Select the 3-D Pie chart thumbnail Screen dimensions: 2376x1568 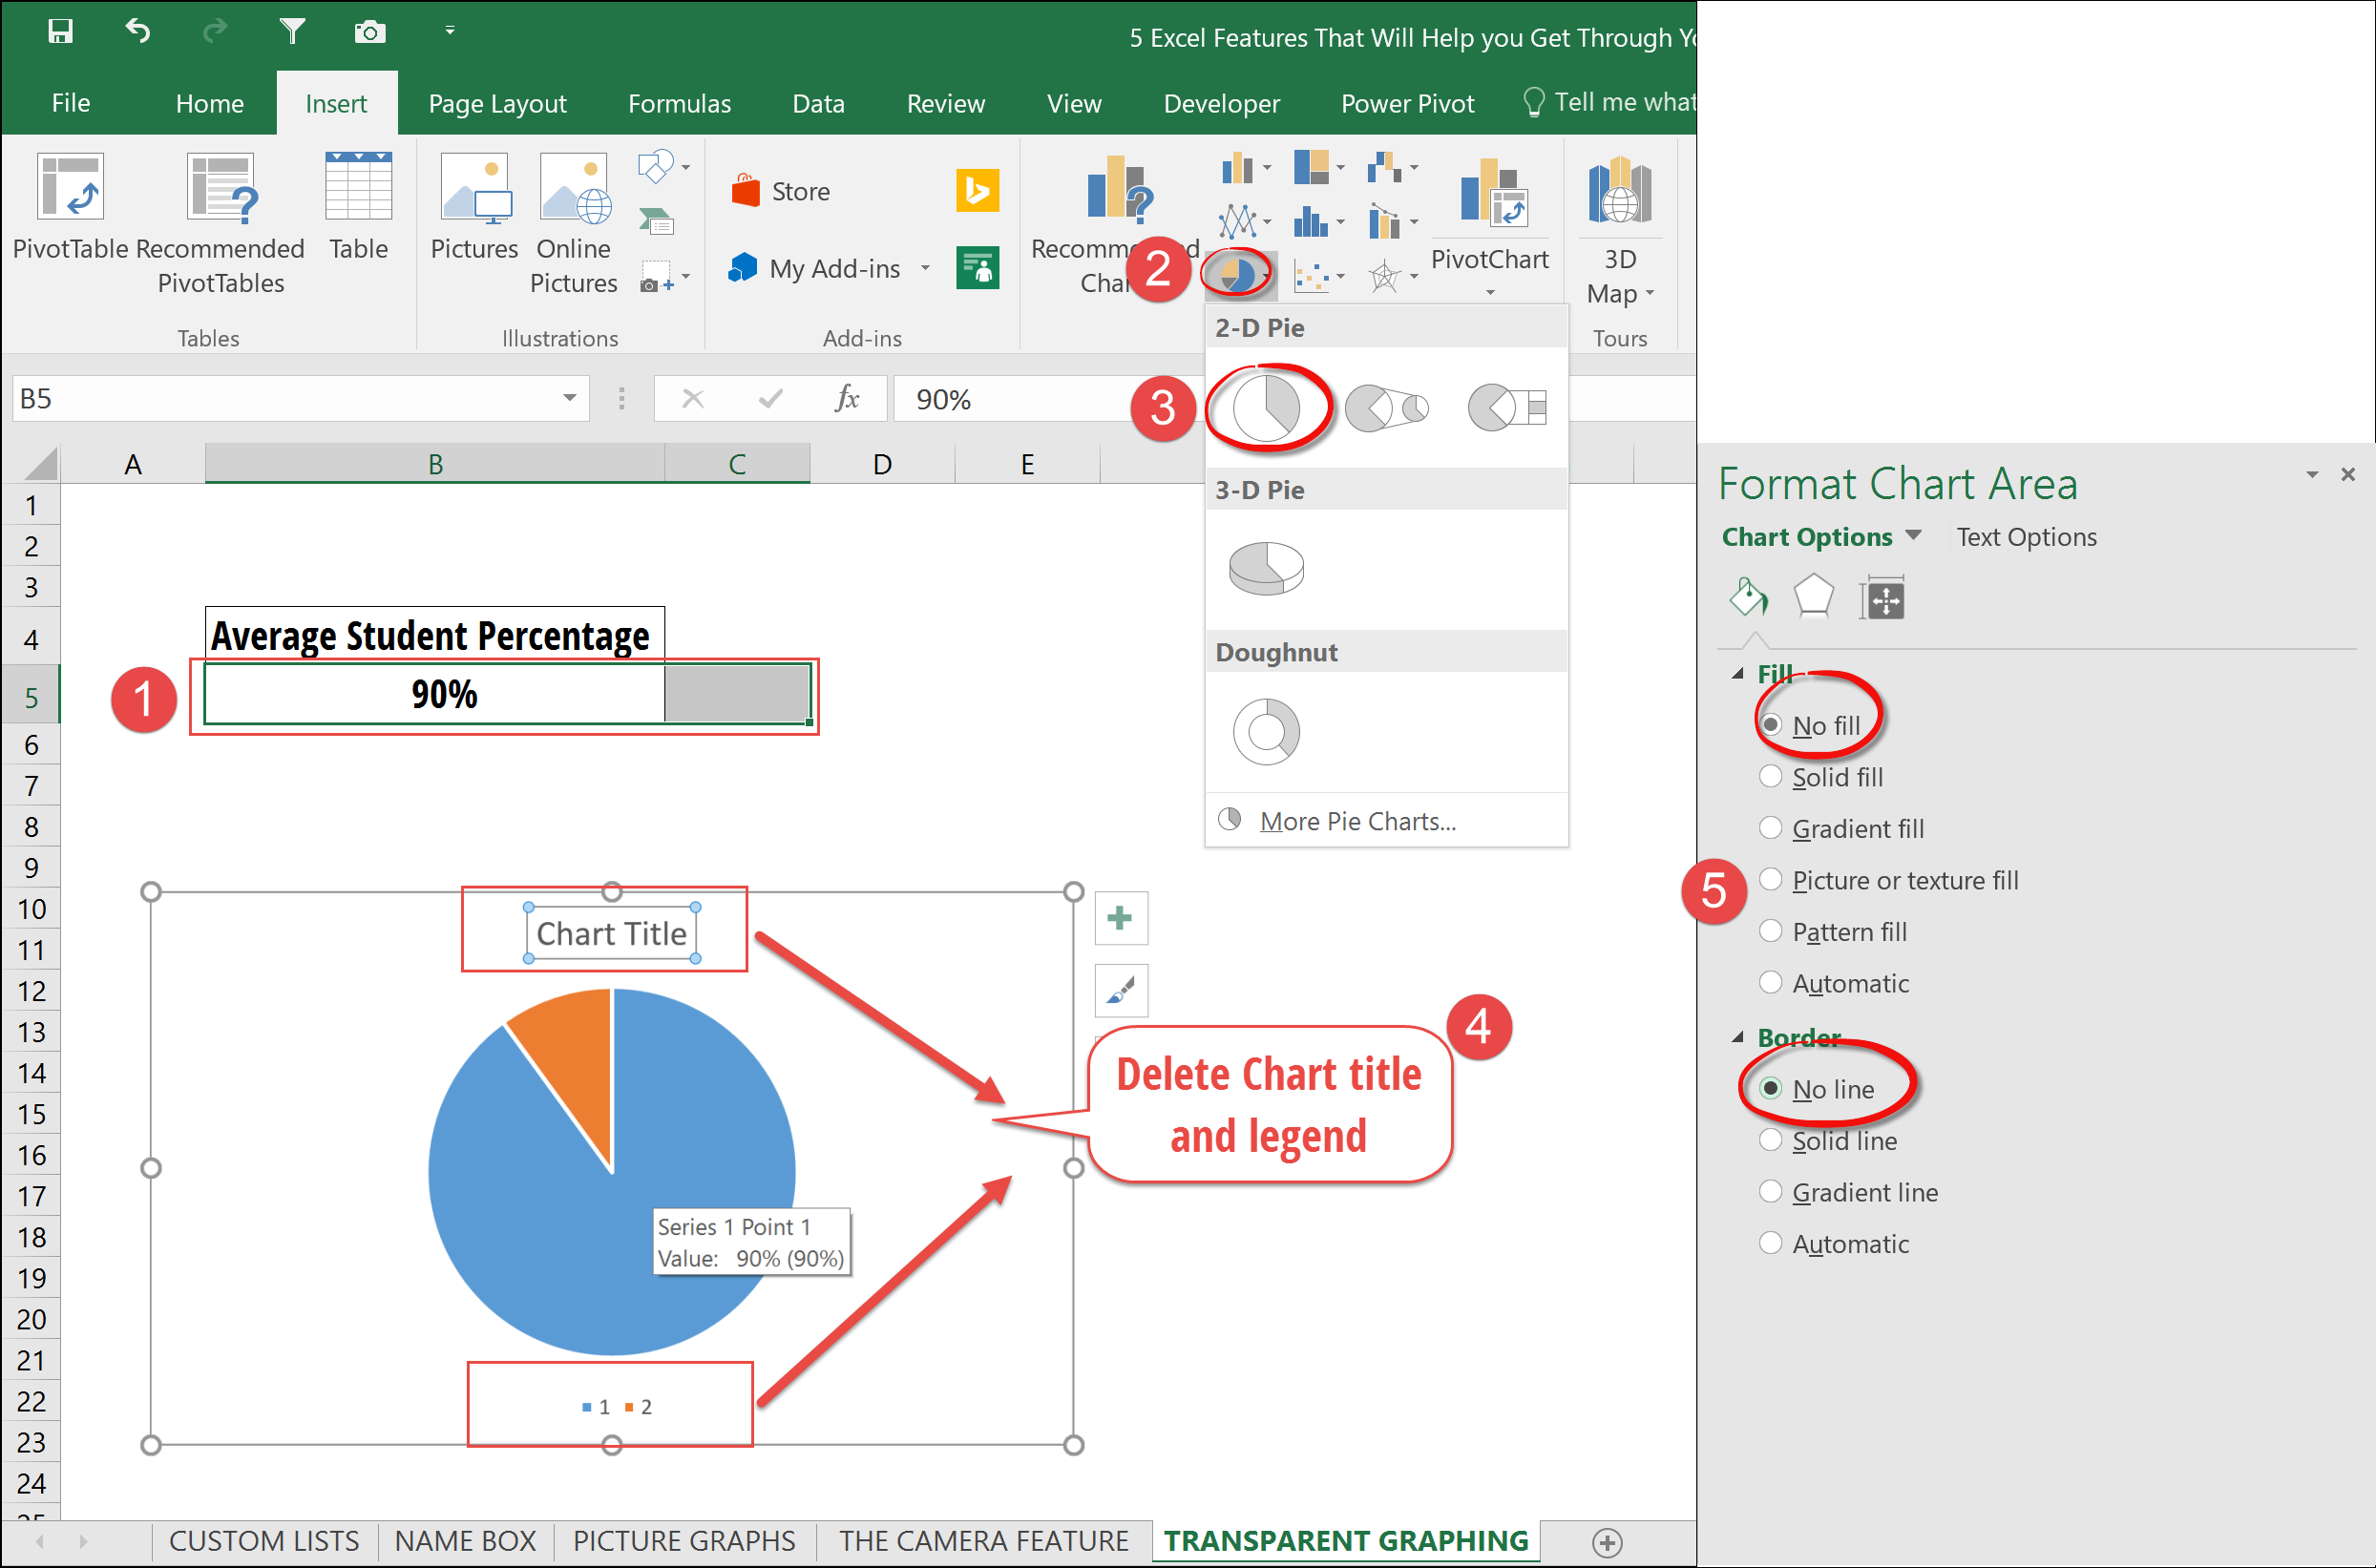pos(1265,568)
